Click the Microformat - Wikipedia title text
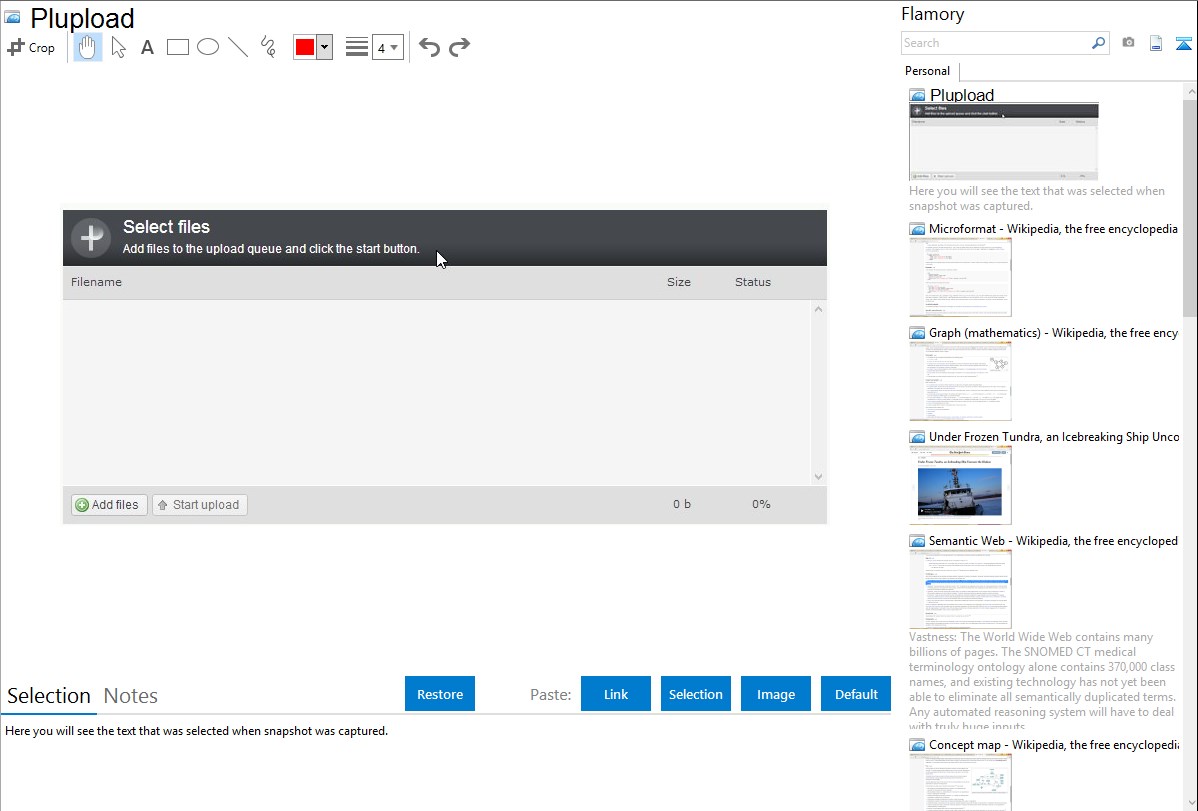Screen dimensions: 1198x811 [x=1053, y=229]
